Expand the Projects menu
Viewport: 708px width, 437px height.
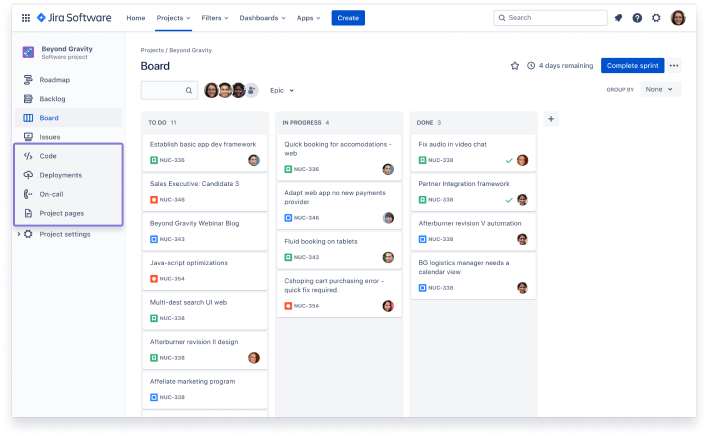click(x=172, y=18)
